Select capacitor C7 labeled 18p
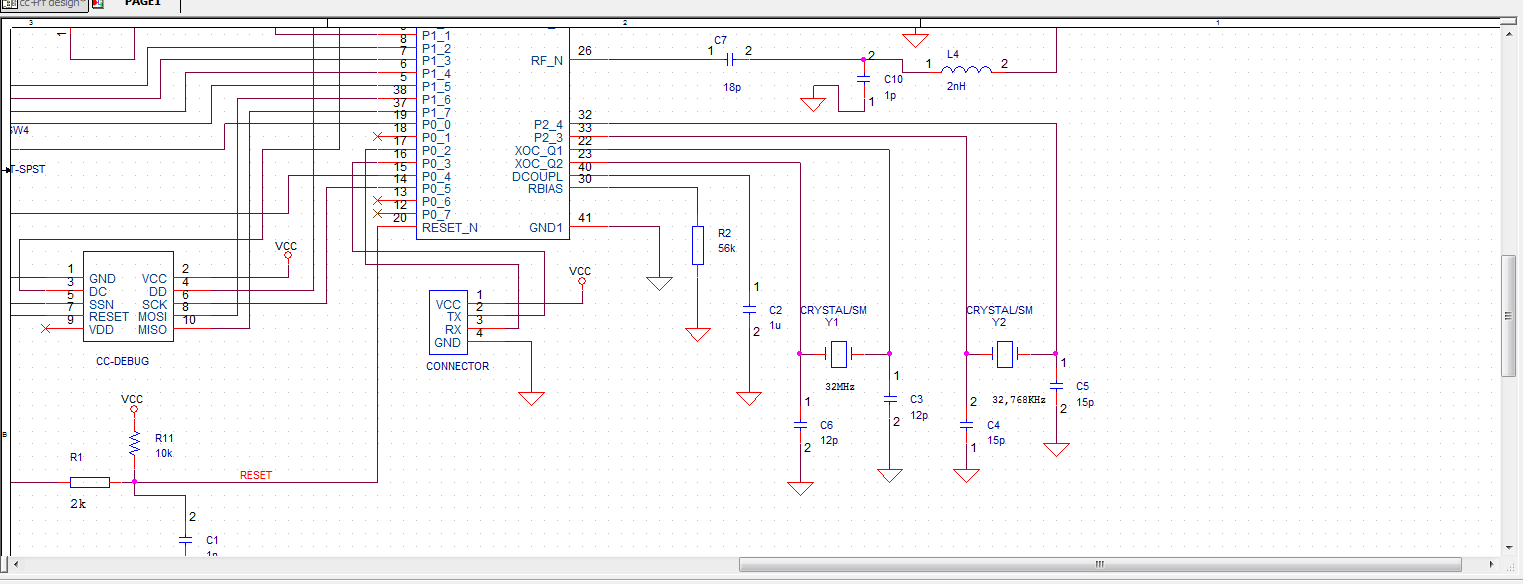 click(731, 60)
